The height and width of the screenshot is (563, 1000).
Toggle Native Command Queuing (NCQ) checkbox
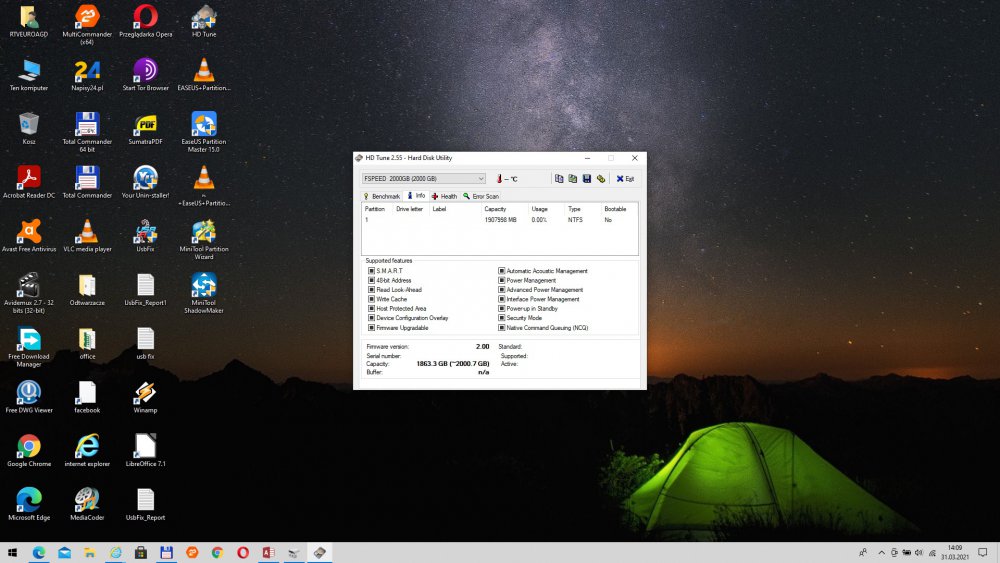pos(502,328)
